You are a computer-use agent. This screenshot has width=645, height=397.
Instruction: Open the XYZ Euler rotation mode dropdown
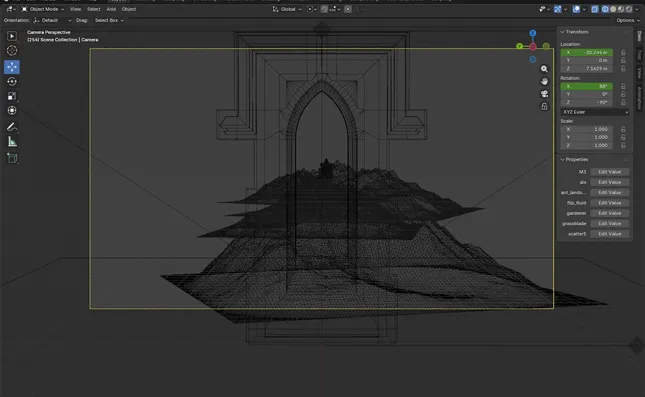(595, 112)
